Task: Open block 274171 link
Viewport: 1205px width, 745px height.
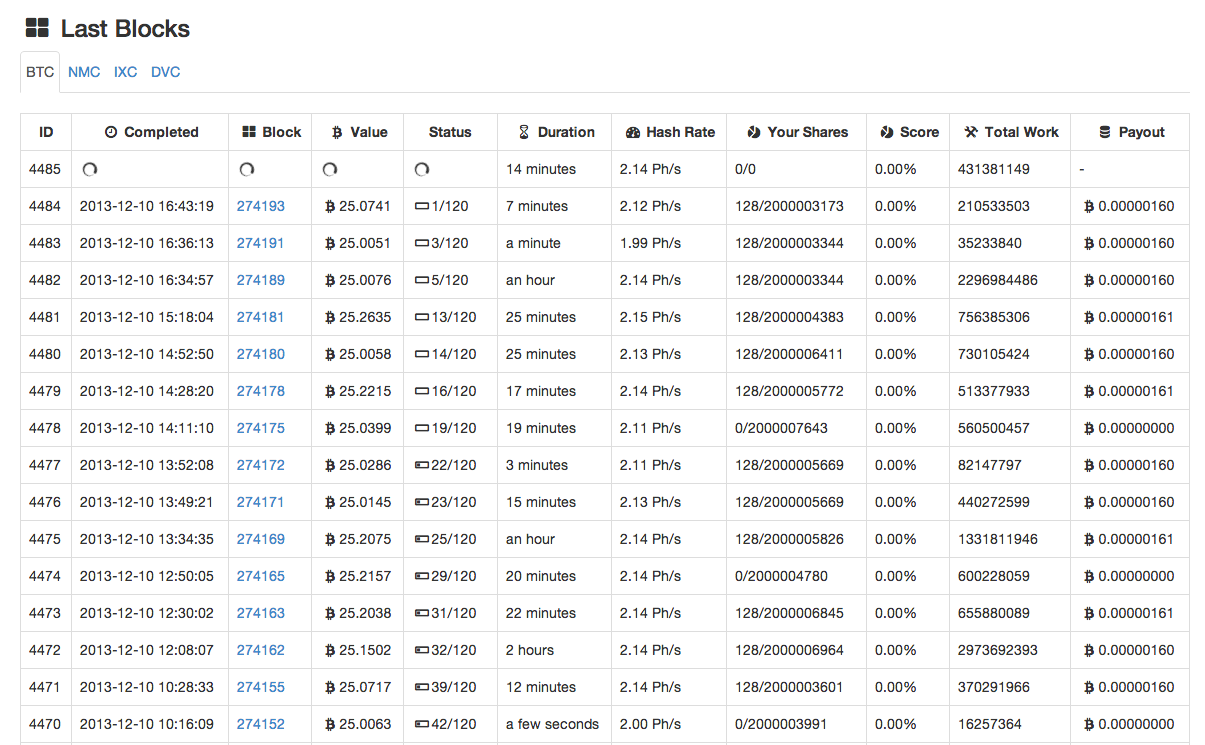Action: tap(261, 502)
